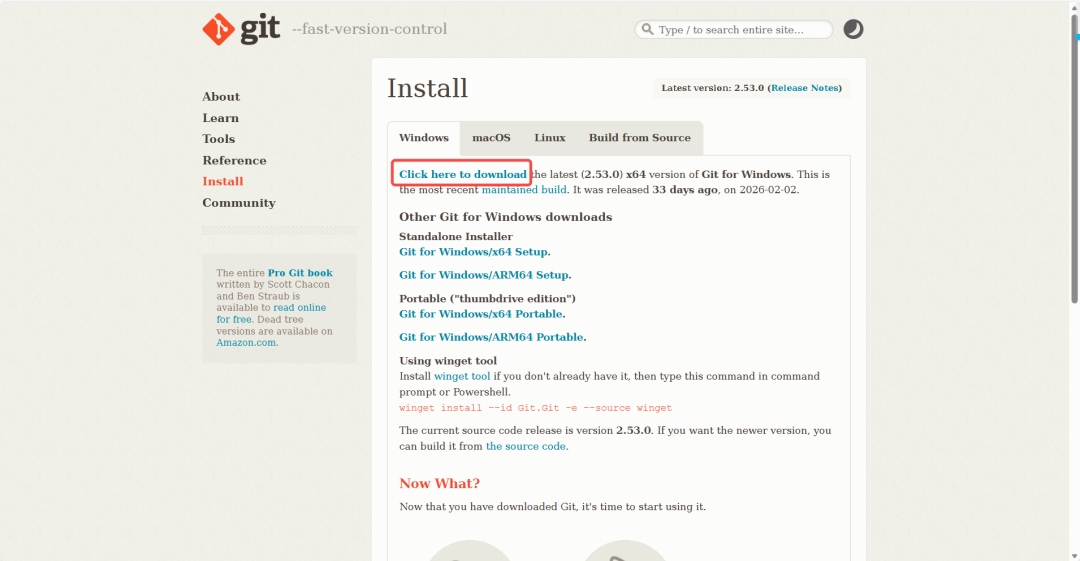Click the scrollbar down arrow

(x=1074, y=555)
